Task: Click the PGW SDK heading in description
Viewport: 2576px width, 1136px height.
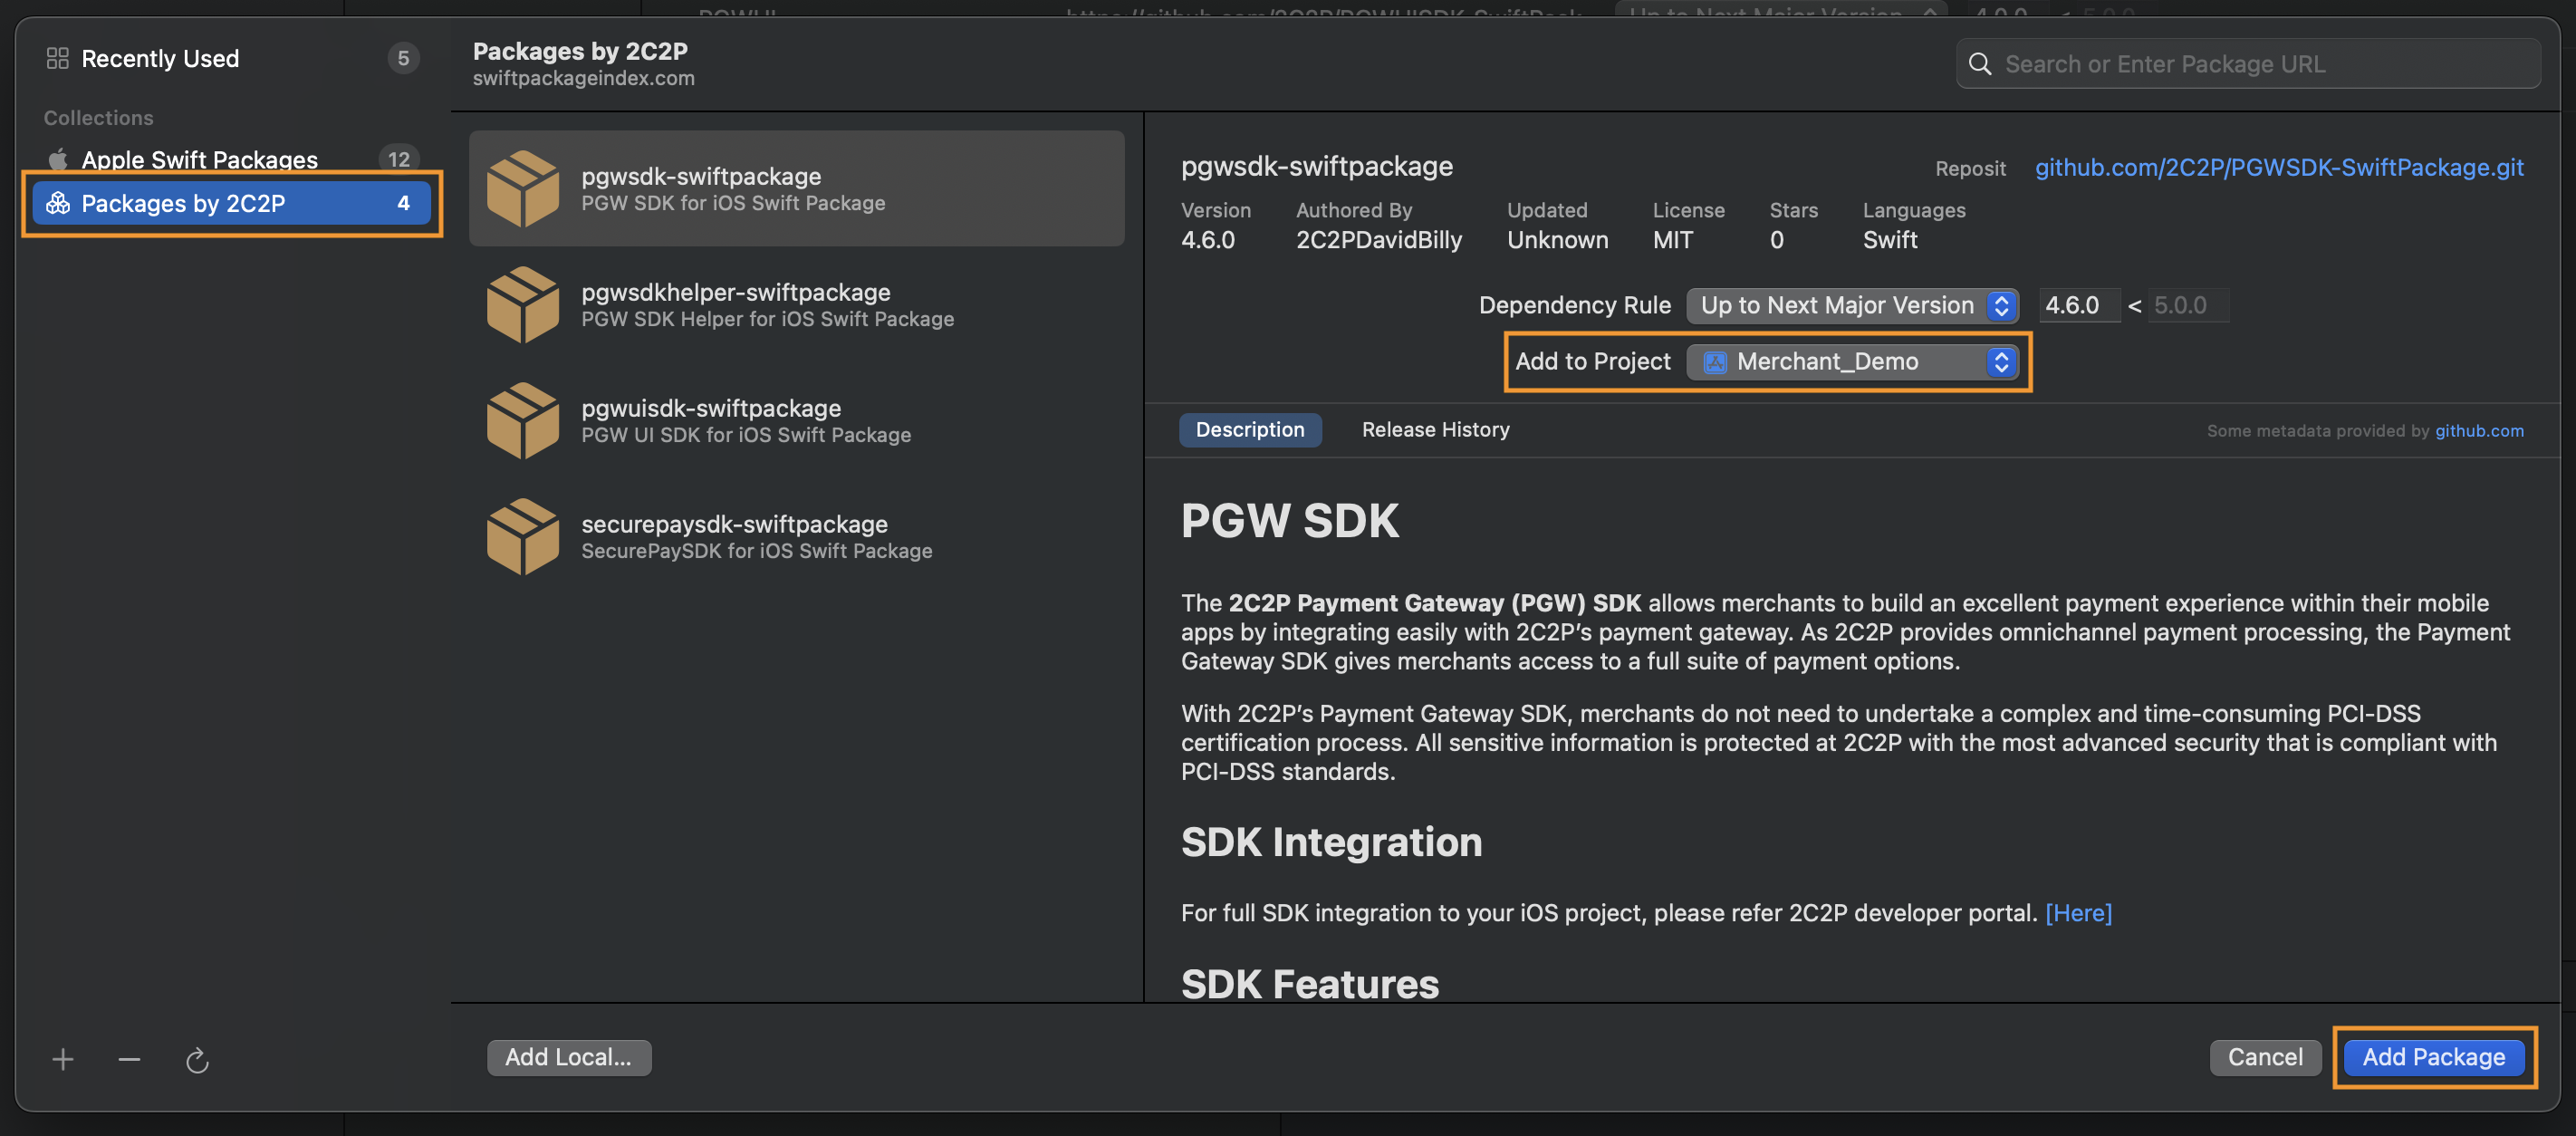Action: pos(1289,521)
